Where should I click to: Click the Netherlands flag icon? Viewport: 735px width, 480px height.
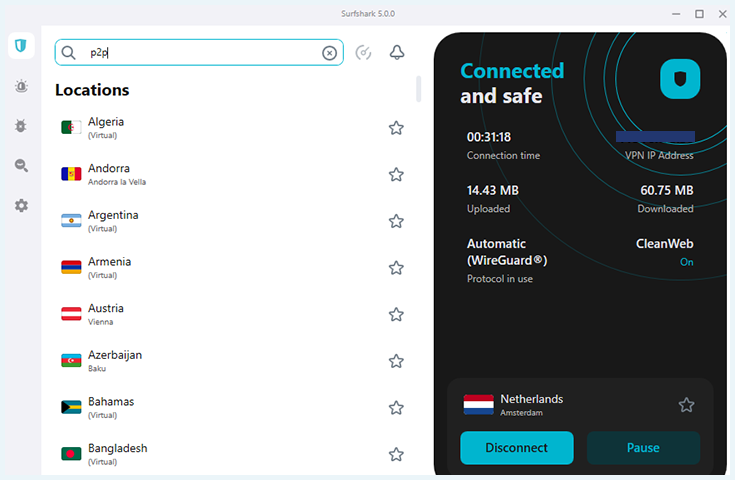pos(479,405)
